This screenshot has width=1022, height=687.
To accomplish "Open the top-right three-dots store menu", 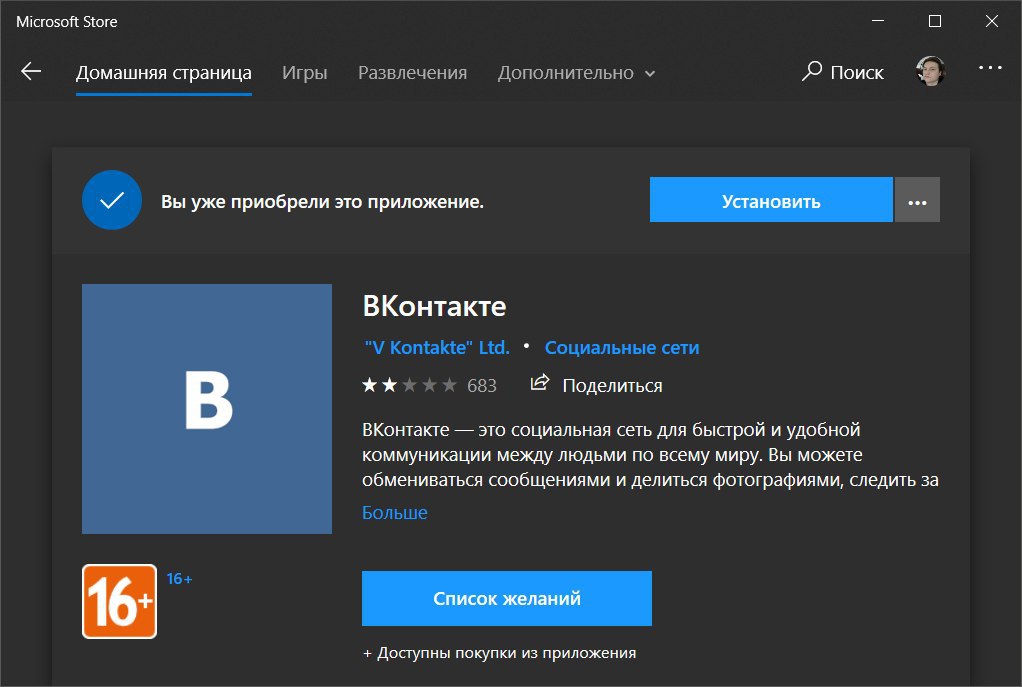I will tap(990, 67).
